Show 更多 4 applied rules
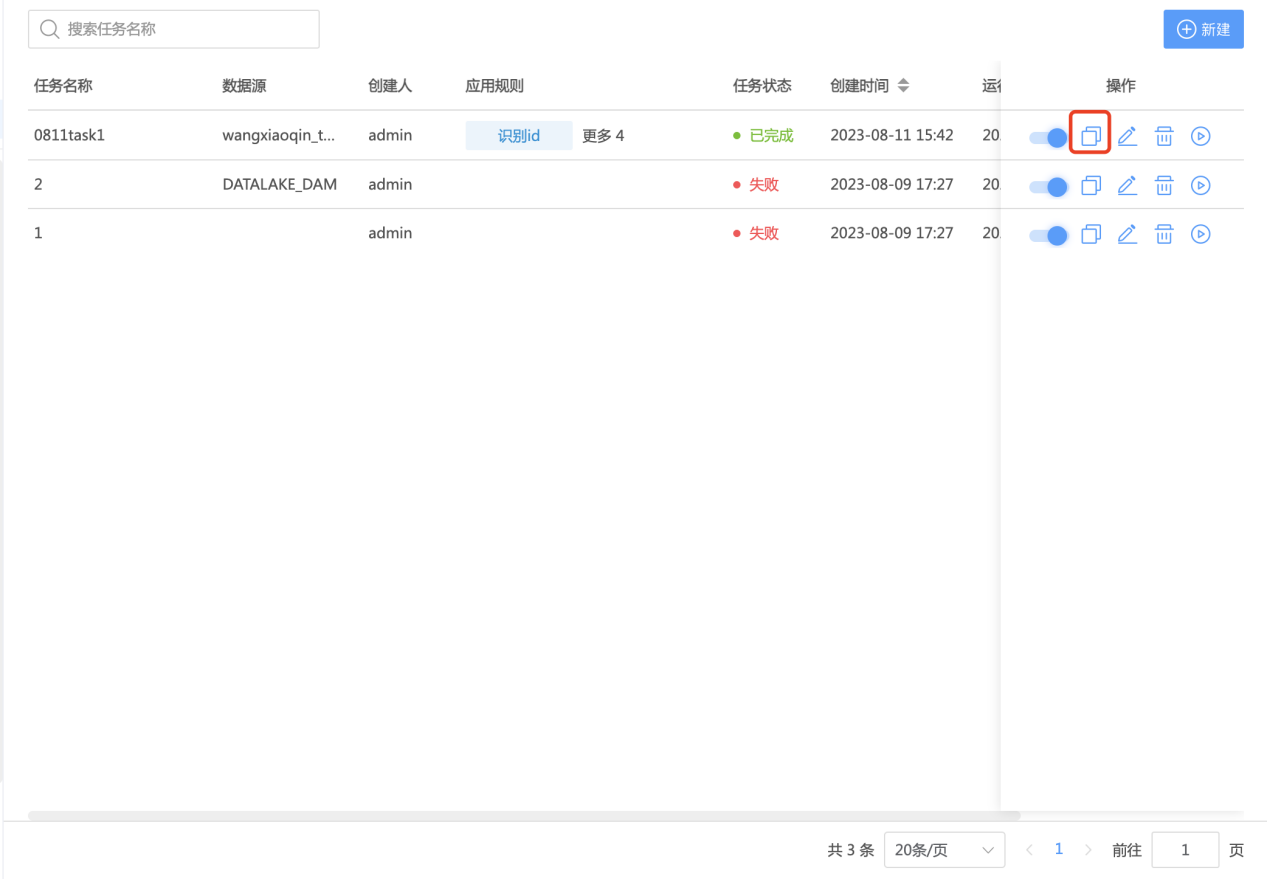This screenshot has width=1267, height=879. tap(603, 136)
